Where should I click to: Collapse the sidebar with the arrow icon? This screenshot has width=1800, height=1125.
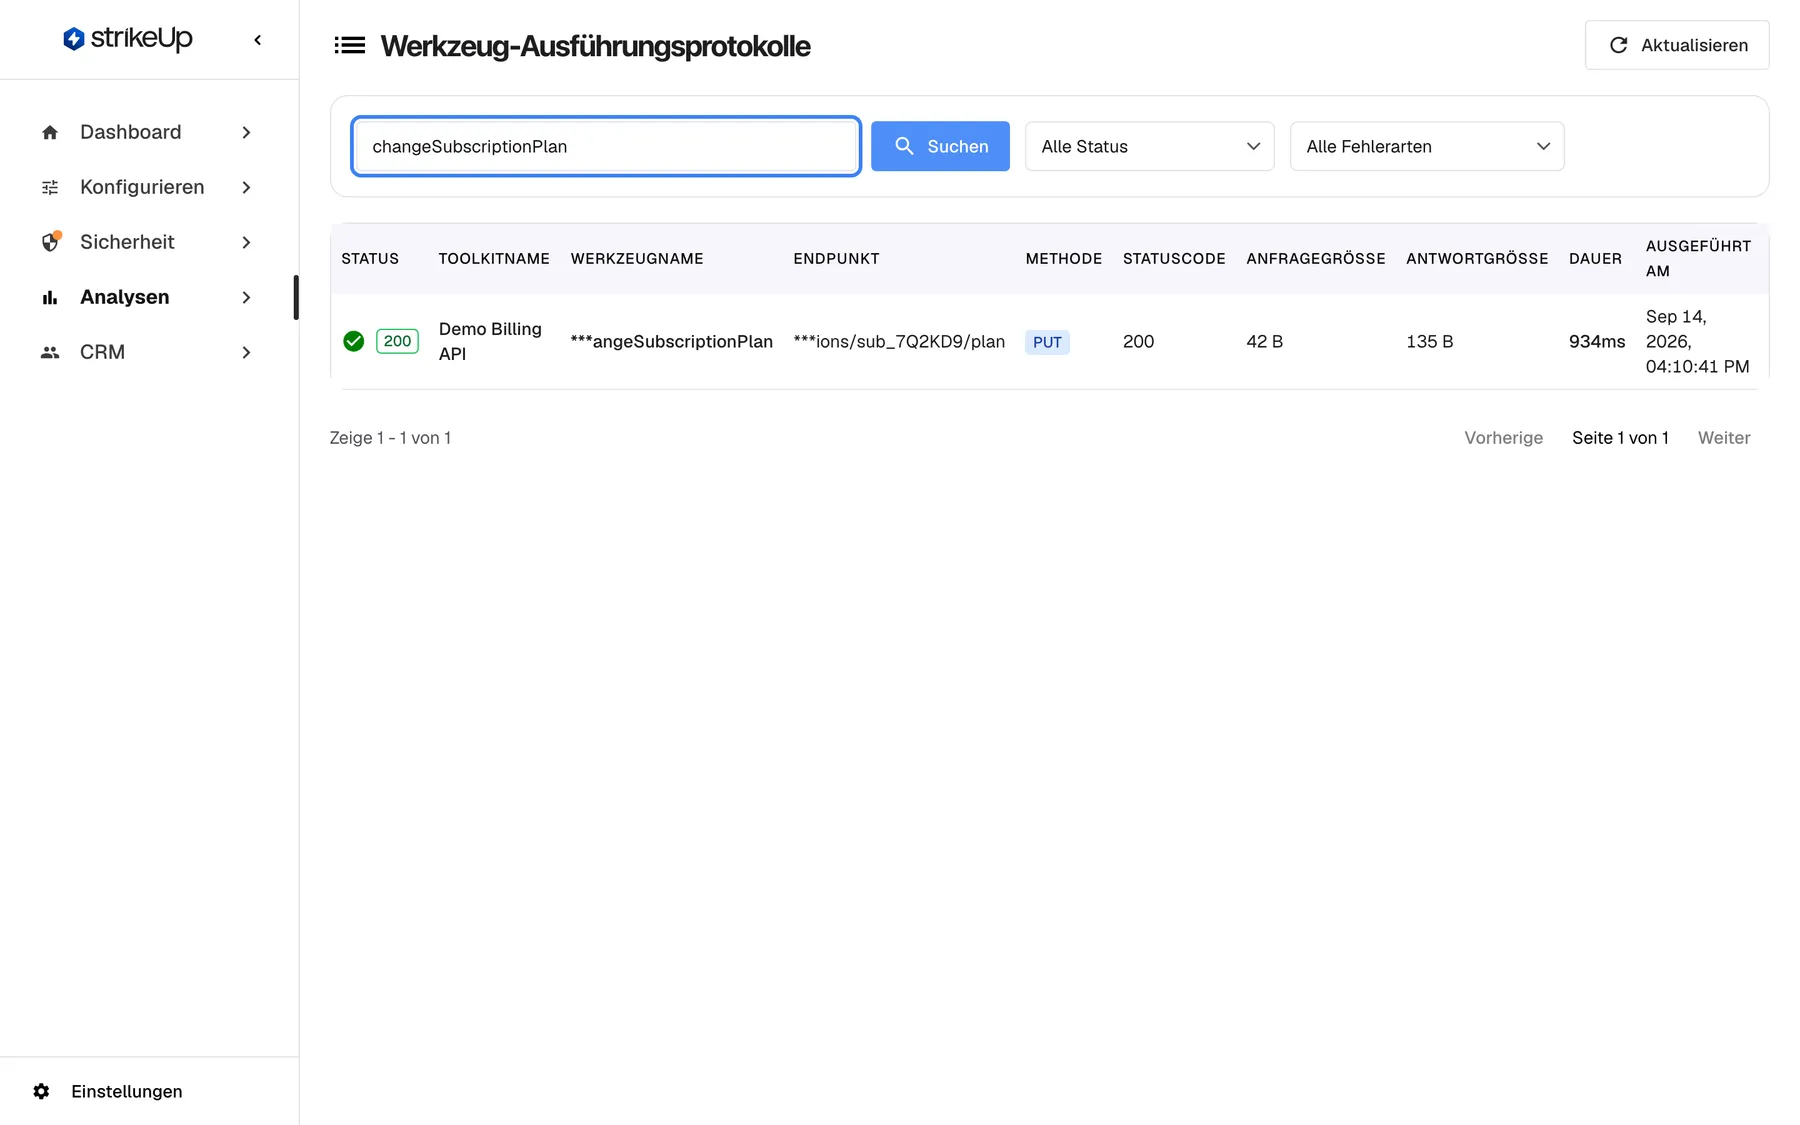point(258,40)
